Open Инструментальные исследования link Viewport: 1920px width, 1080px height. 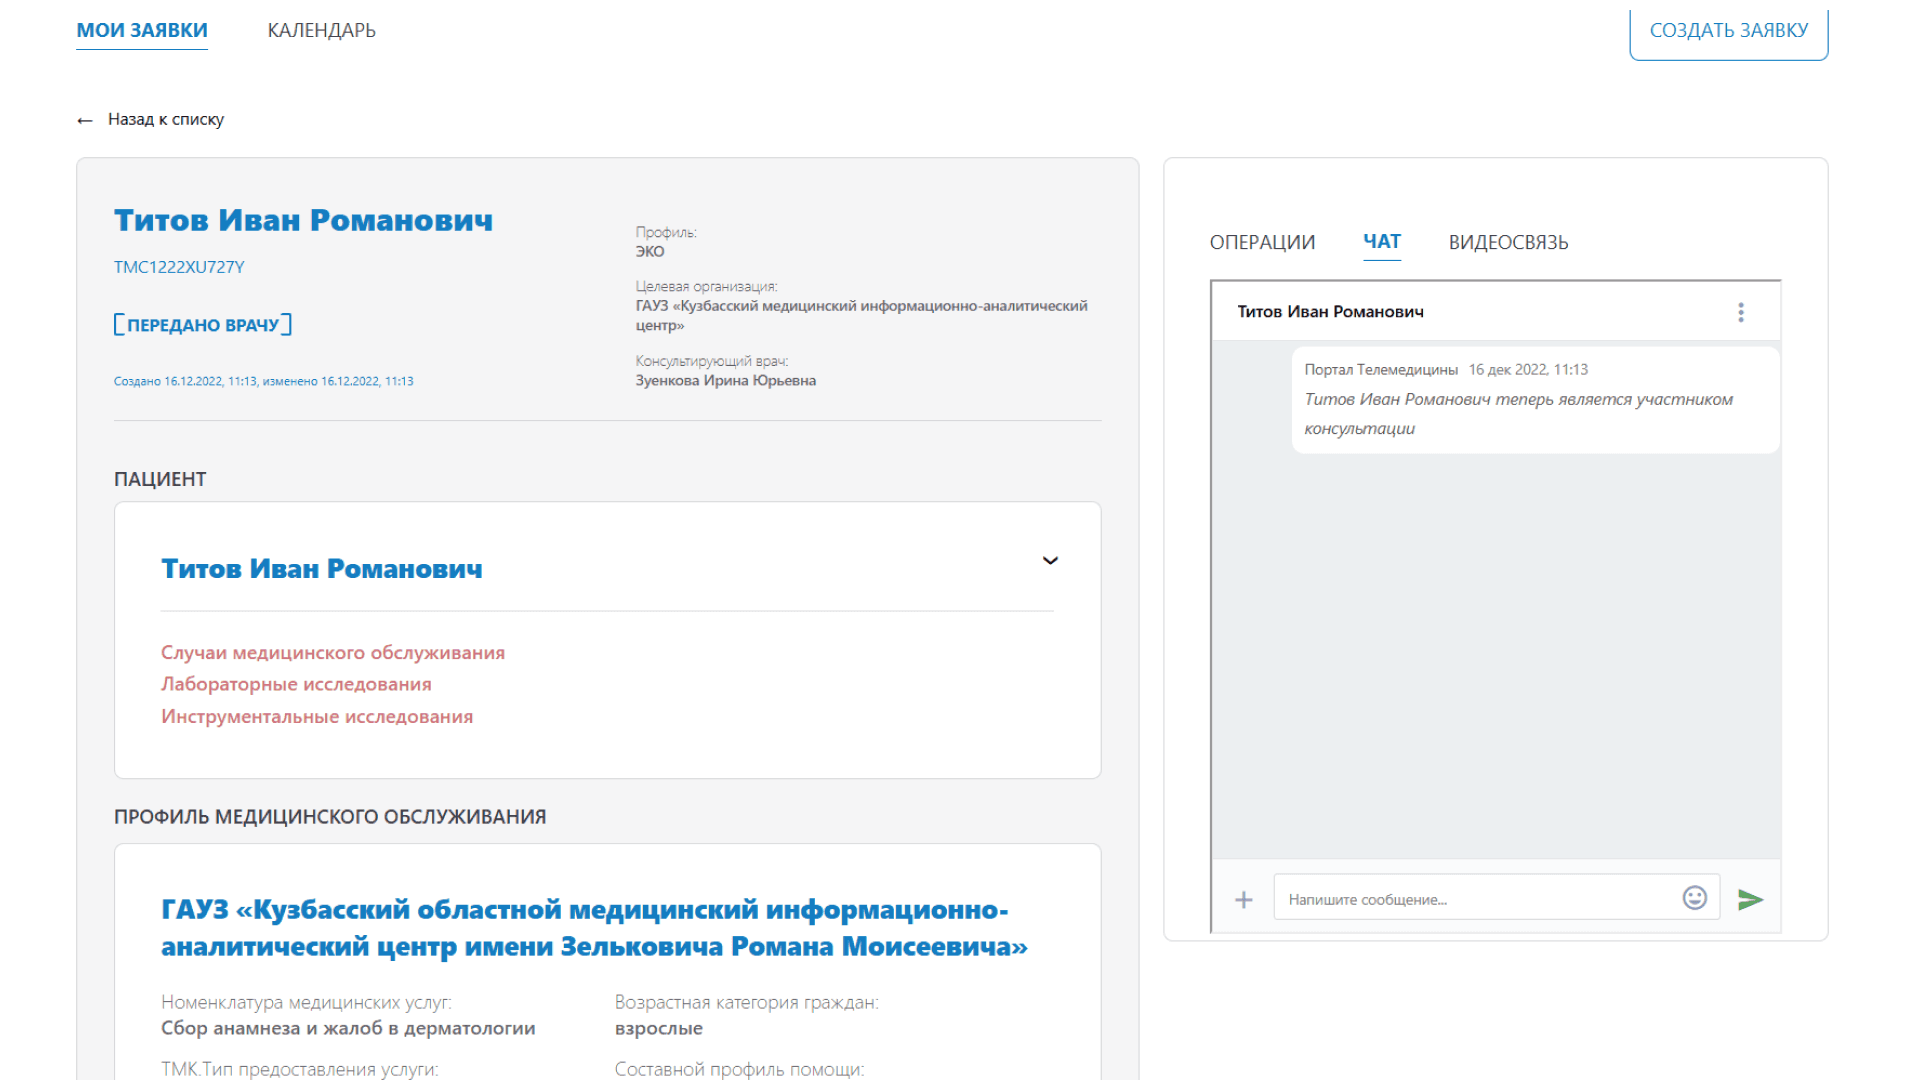coord(317,716)
